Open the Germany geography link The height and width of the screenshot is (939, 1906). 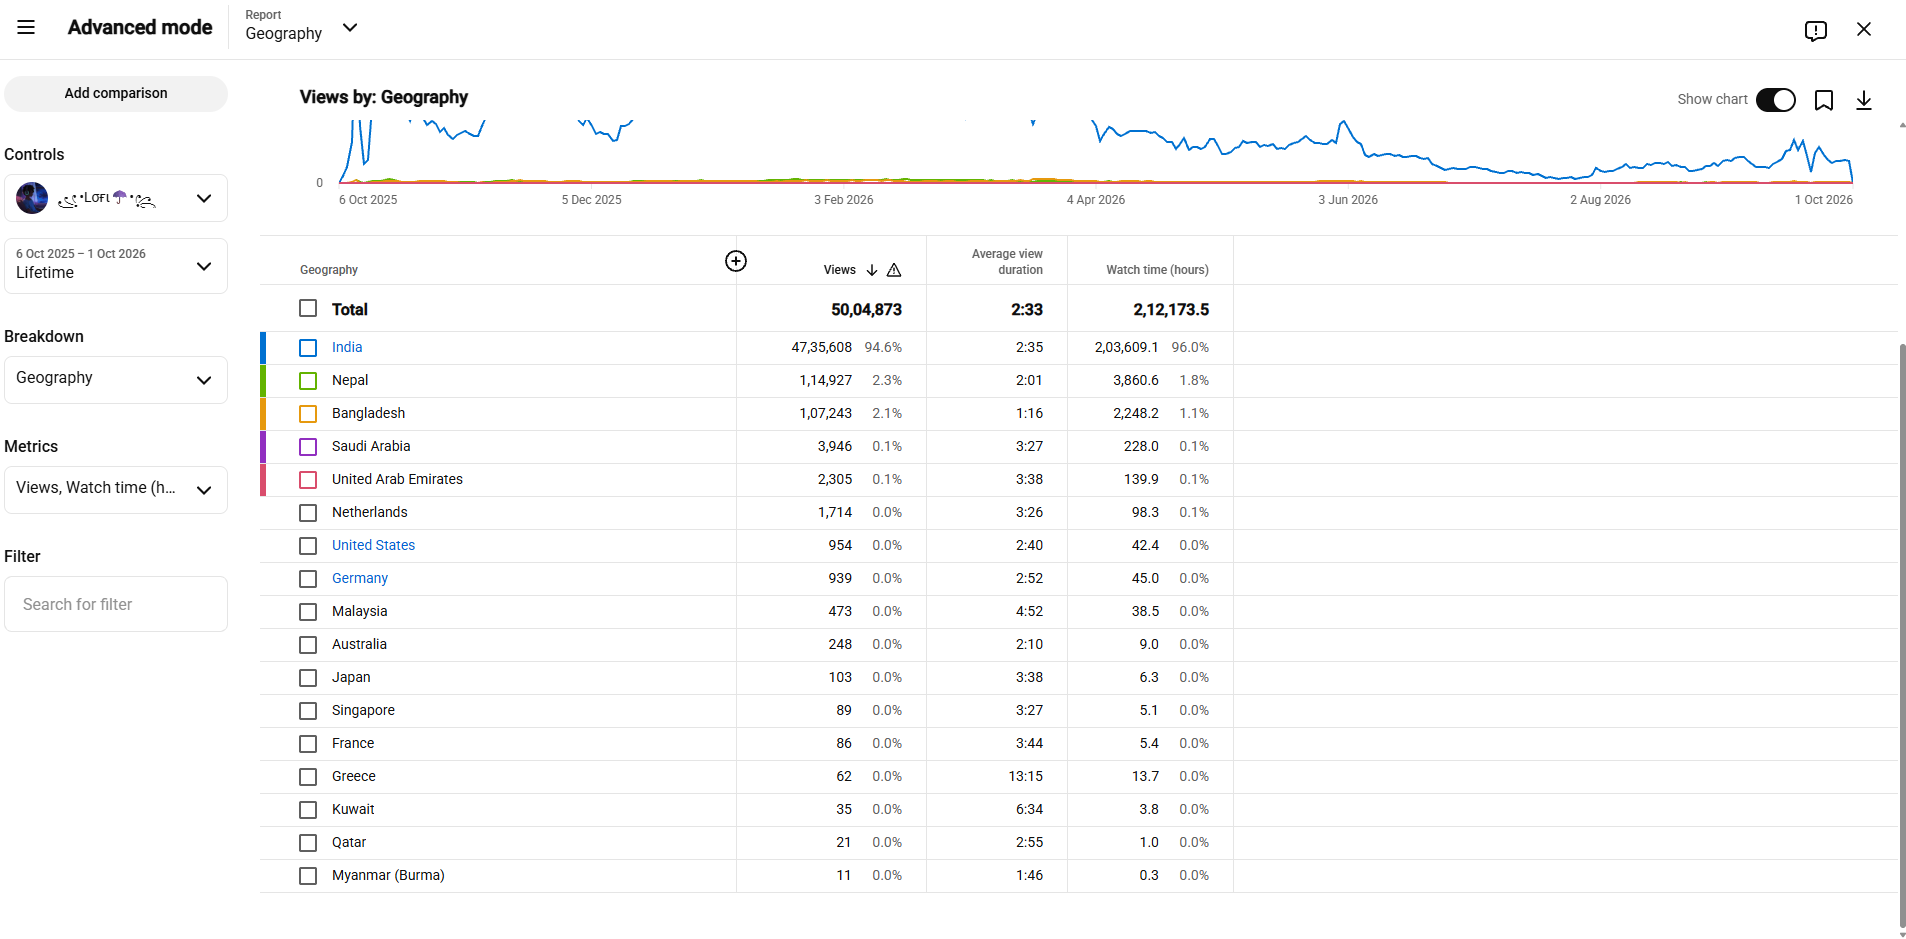tap(360, 578)
